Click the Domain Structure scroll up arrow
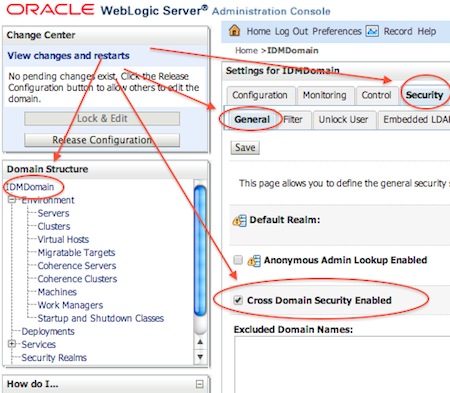This screenshot has width=450, height=393. click(200, 342)
